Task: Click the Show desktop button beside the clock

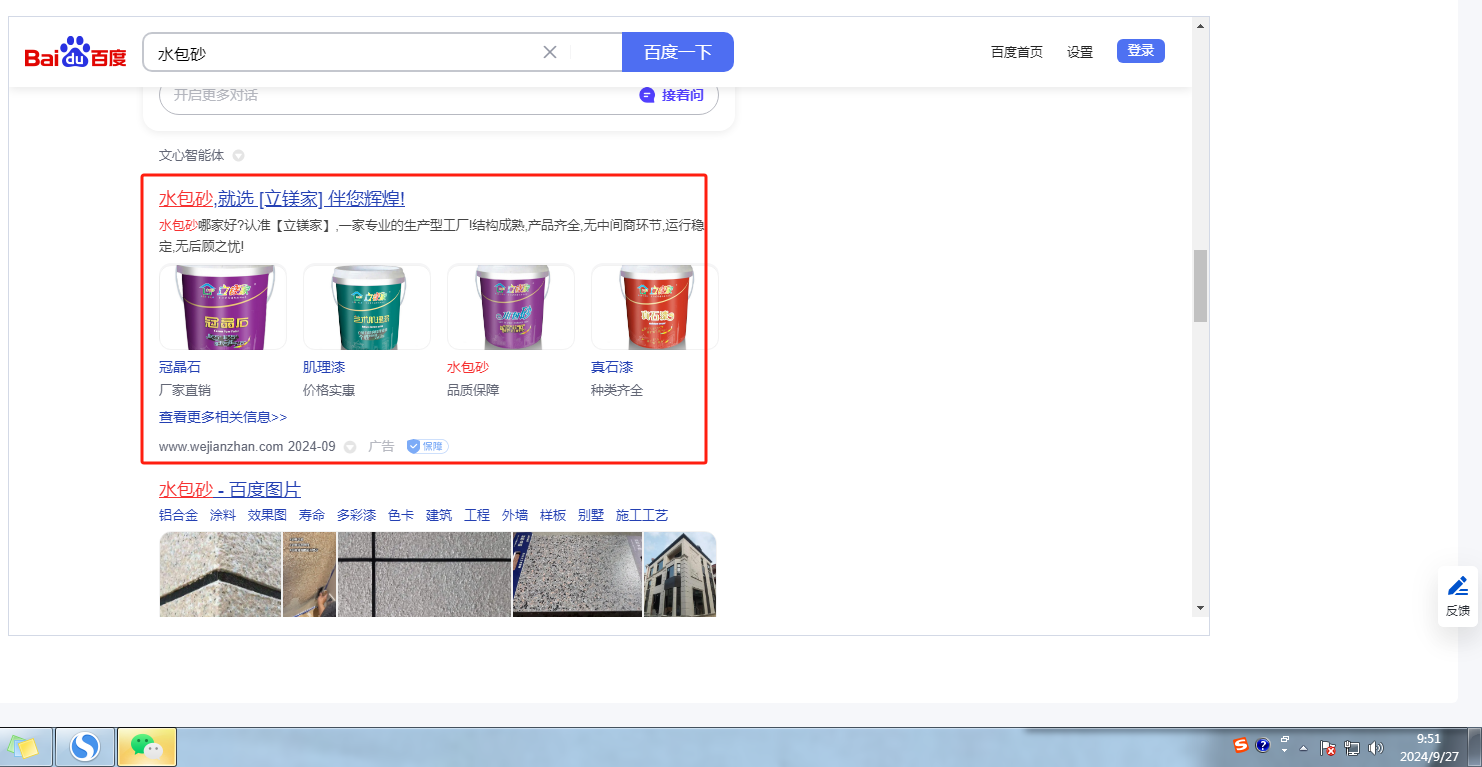Action: point(1476,747)
